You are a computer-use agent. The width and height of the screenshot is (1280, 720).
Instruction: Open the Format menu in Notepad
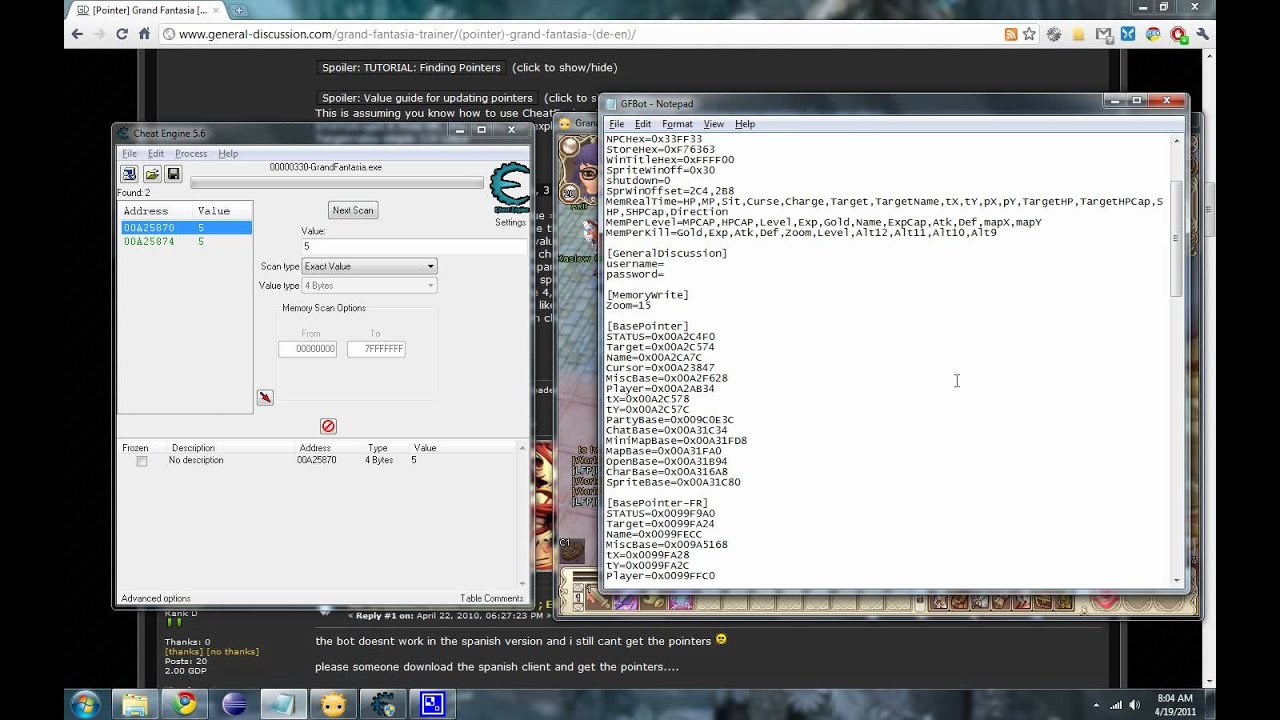click(x=678, y=124)
